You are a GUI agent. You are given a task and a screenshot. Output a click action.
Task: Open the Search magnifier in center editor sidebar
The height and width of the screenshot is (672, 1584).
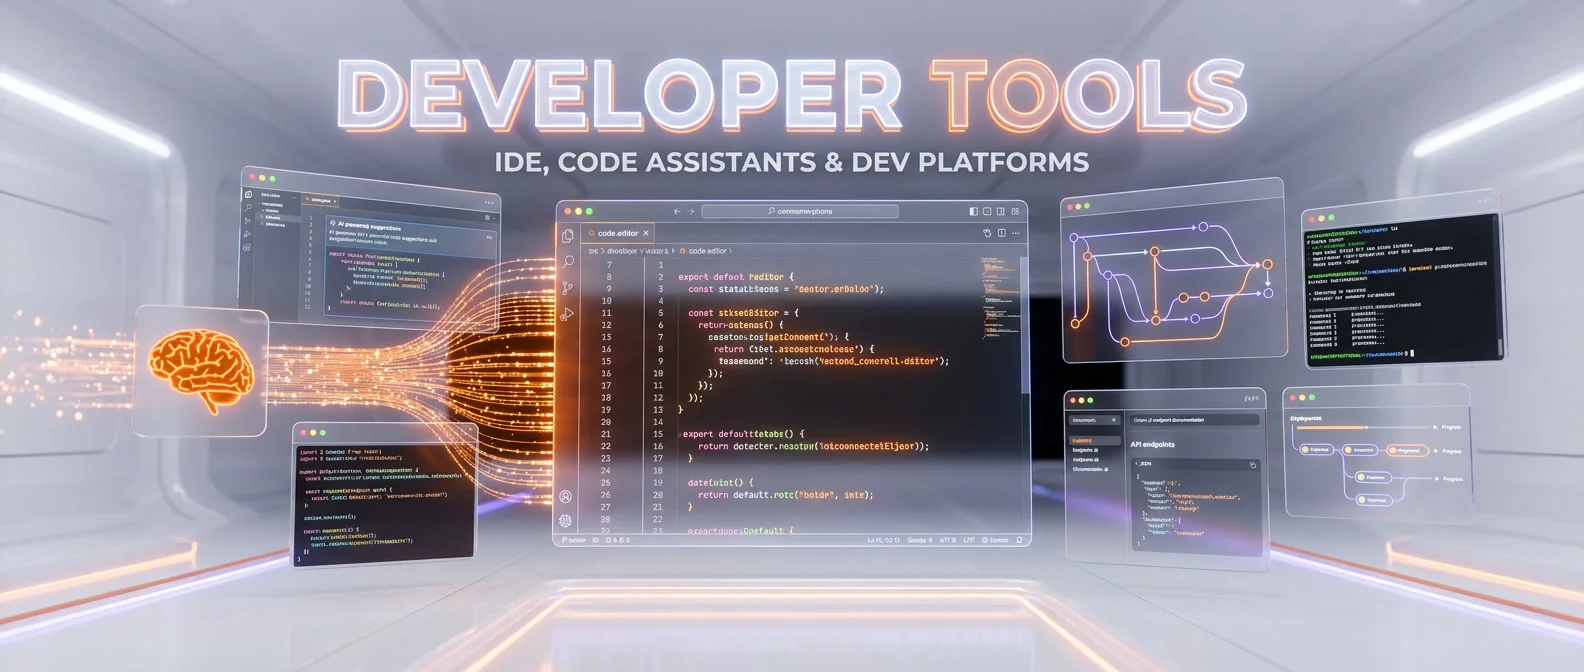(x=568, y=261)
